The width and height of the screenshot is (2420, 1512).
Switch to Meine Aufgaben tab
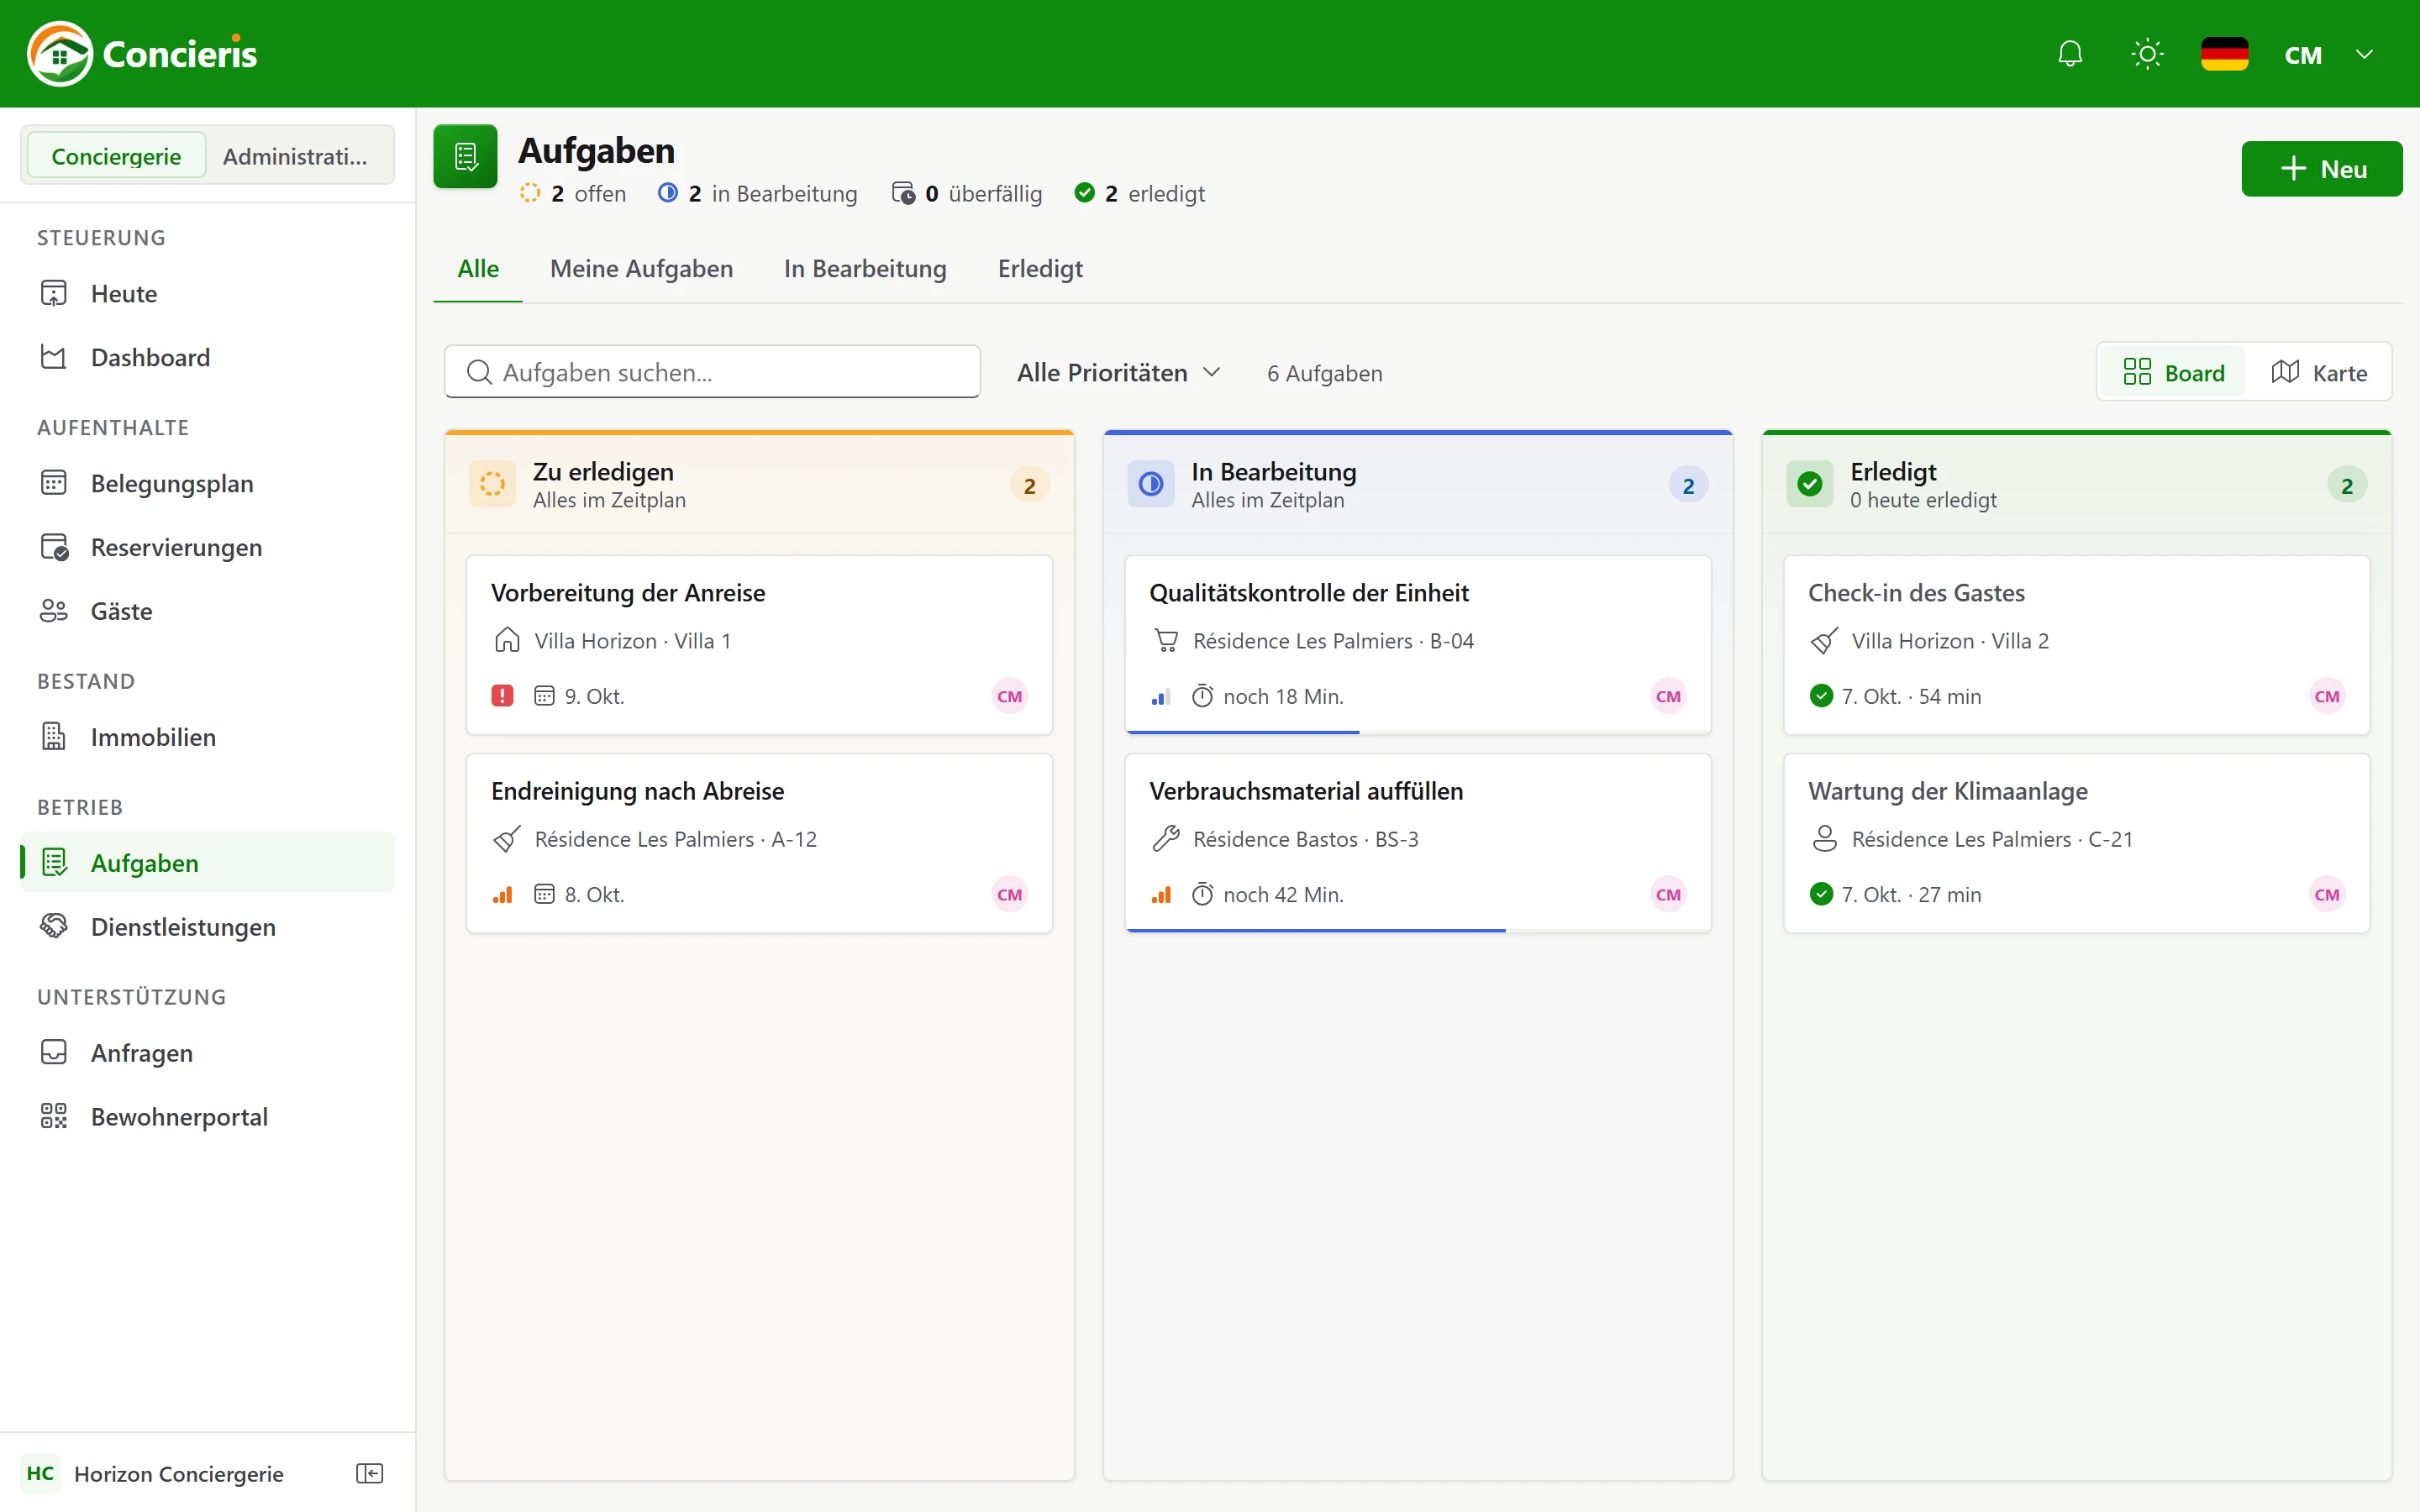tap(641, 269)
